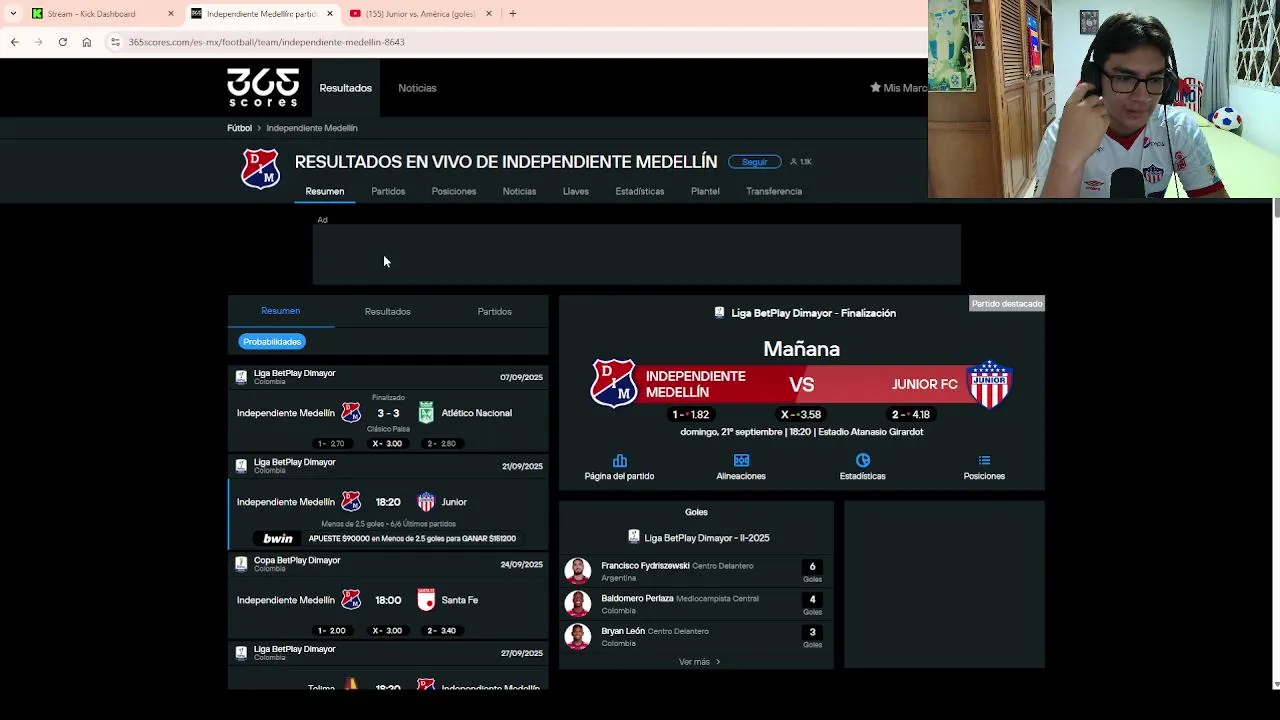Click the Mis Marcadores star icon
The image size is (1280, 720).
coord(875,88)
